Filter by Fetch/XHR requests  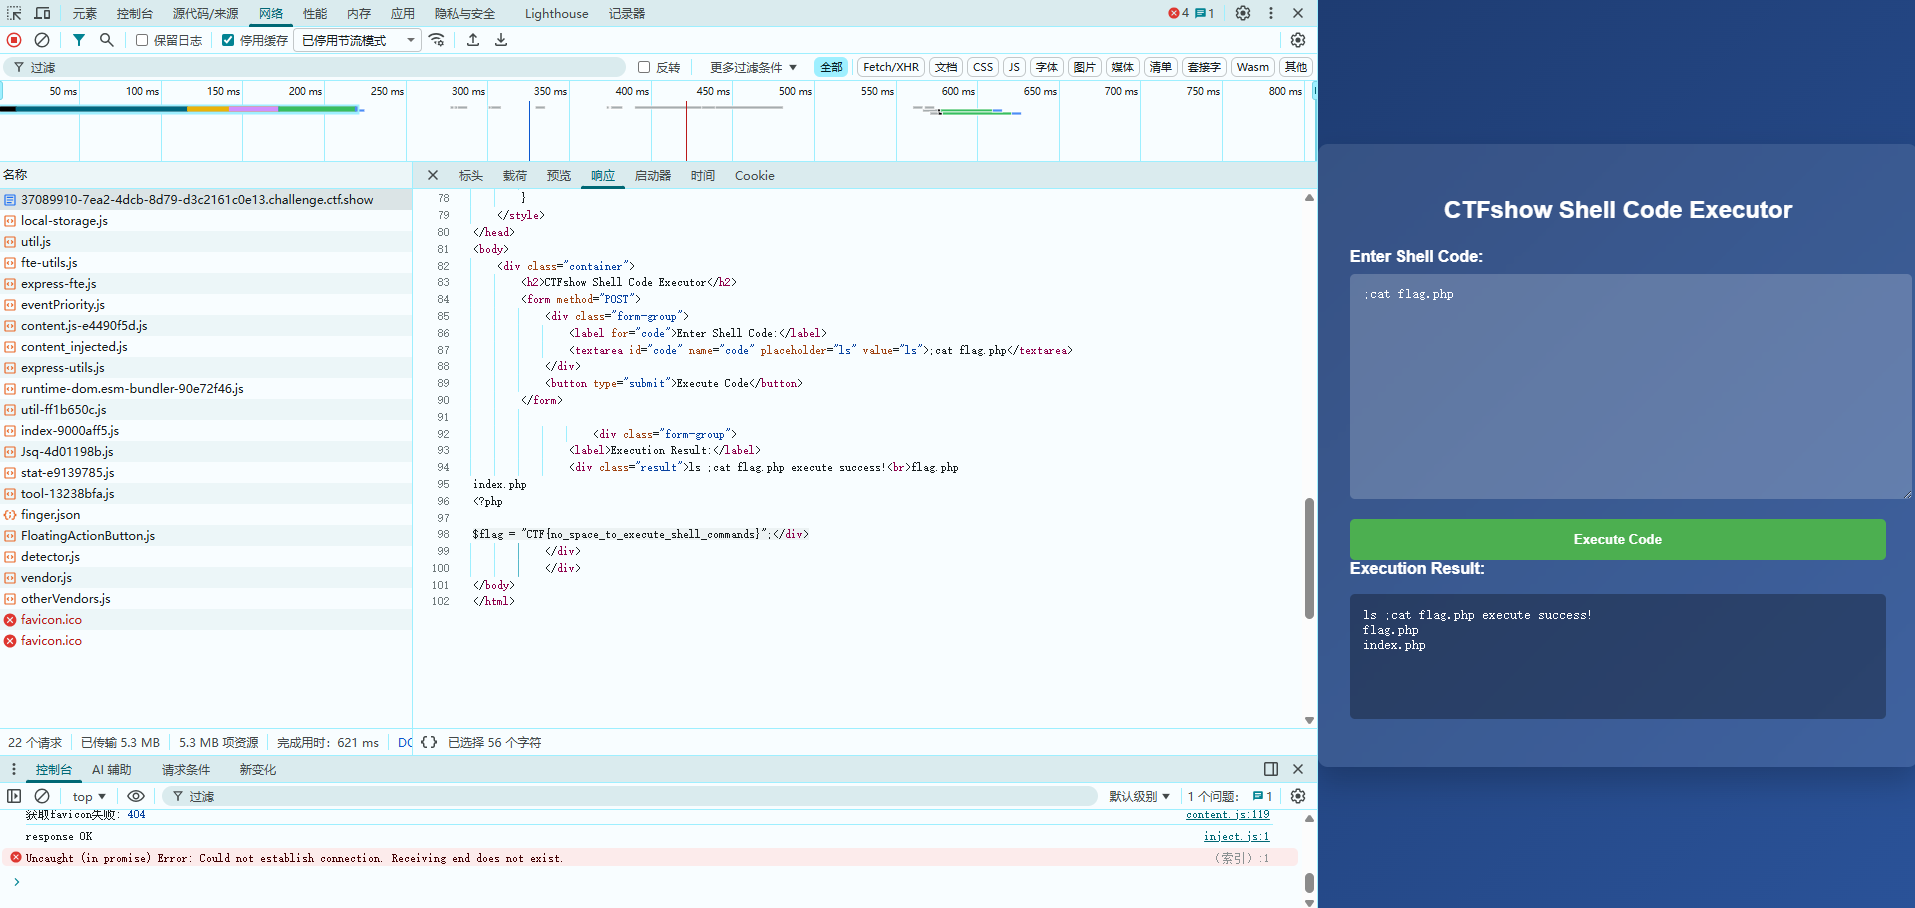click(x=891, y=67)
